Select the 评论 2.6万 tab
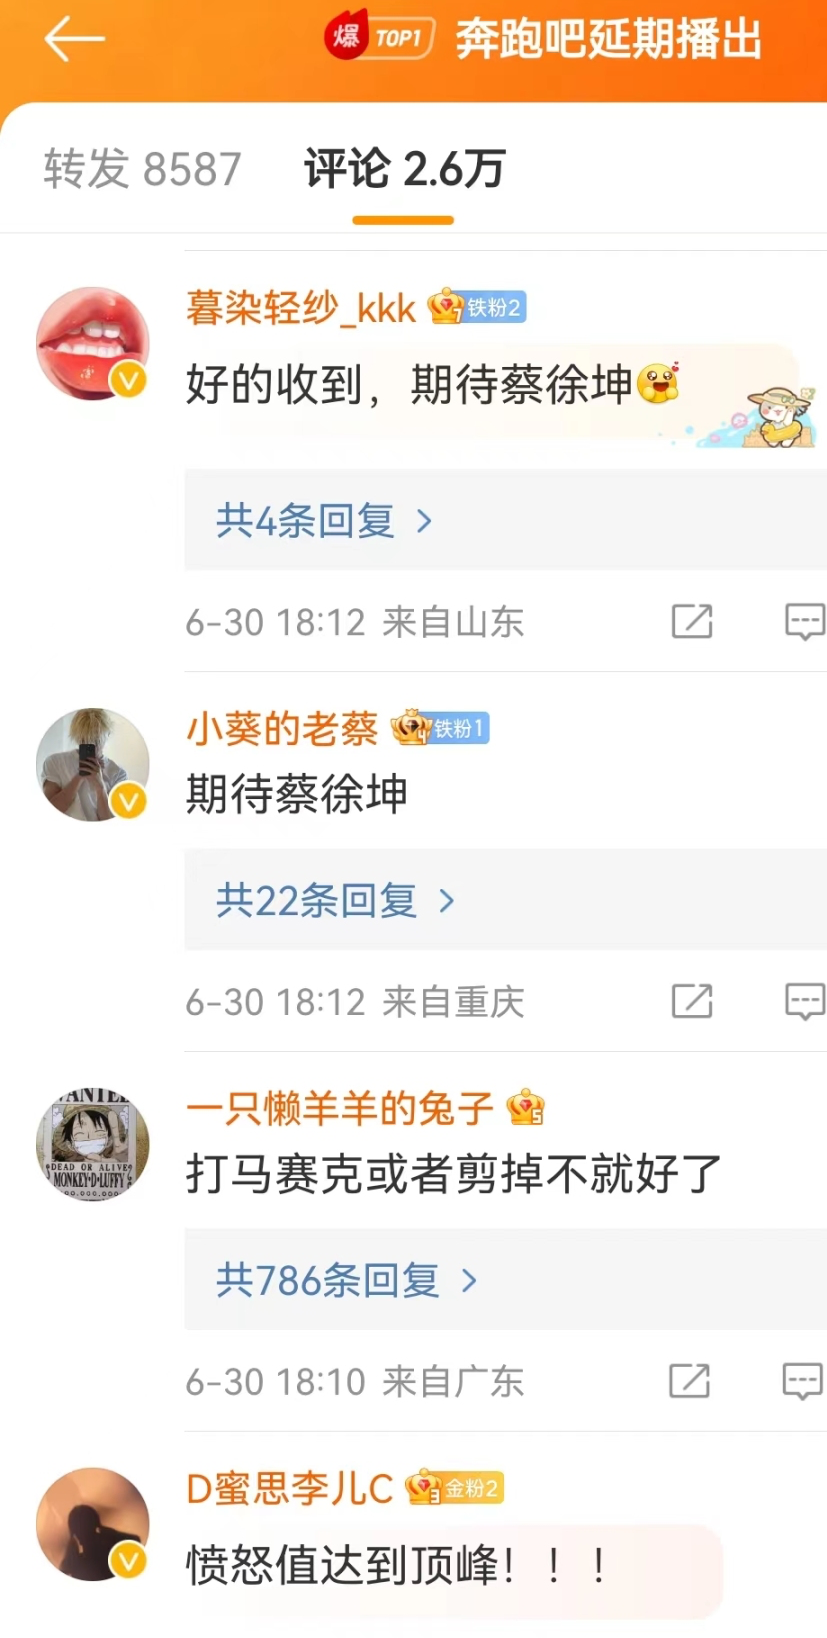827x1638 pixels. 404,169
